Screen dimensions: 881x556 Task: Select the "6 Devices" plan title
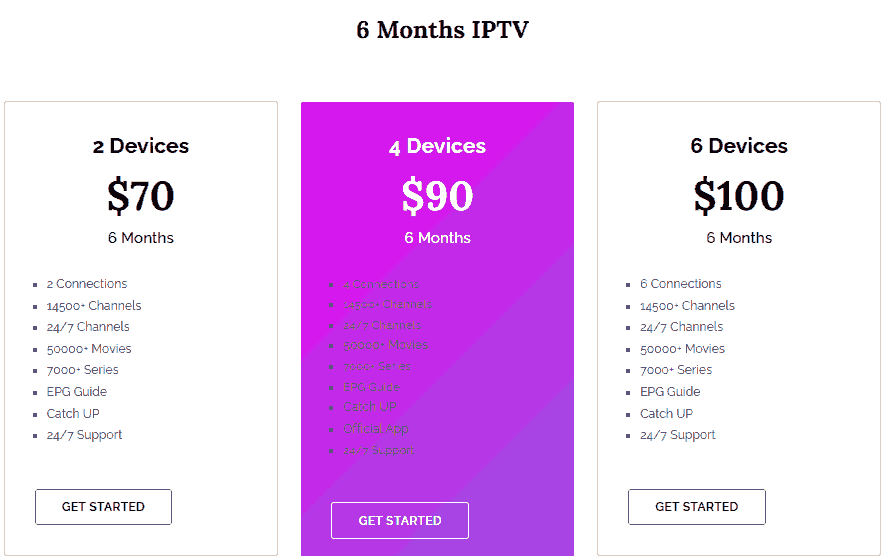(x=739, y=146)
